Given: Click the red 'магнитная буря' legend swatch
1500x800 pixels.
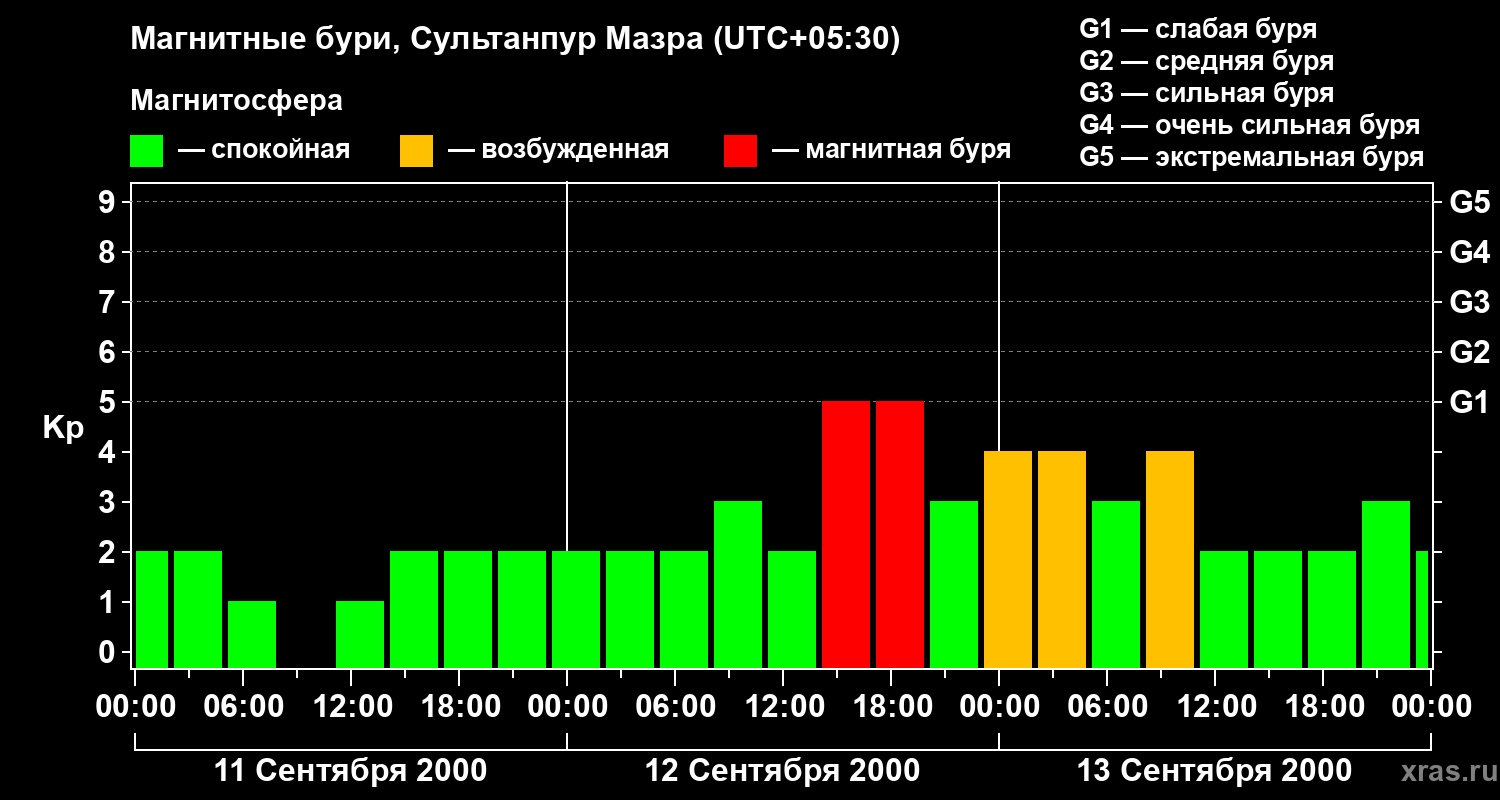Looking at the screenshot, I should click(x=741, y=151).
